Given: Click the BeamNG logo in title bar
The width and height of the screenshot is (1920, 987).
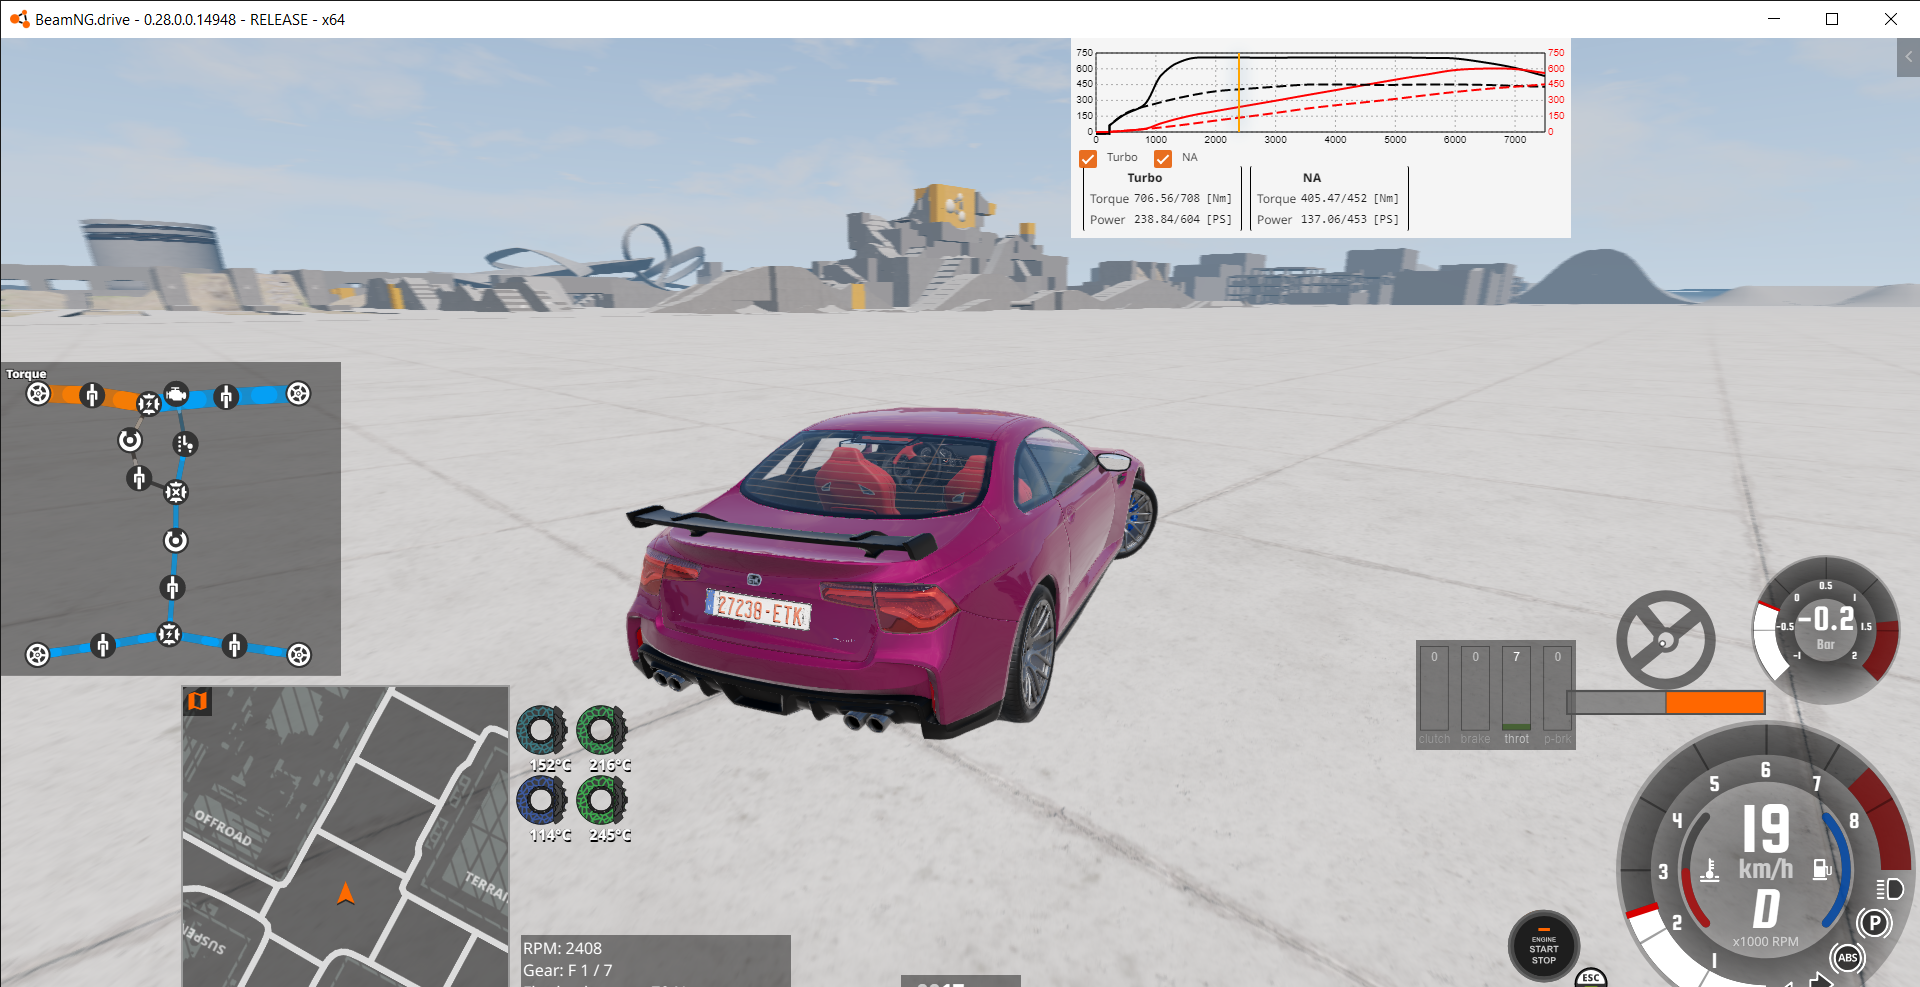Looking at the screenshot, I should click(x=19, y=19).
